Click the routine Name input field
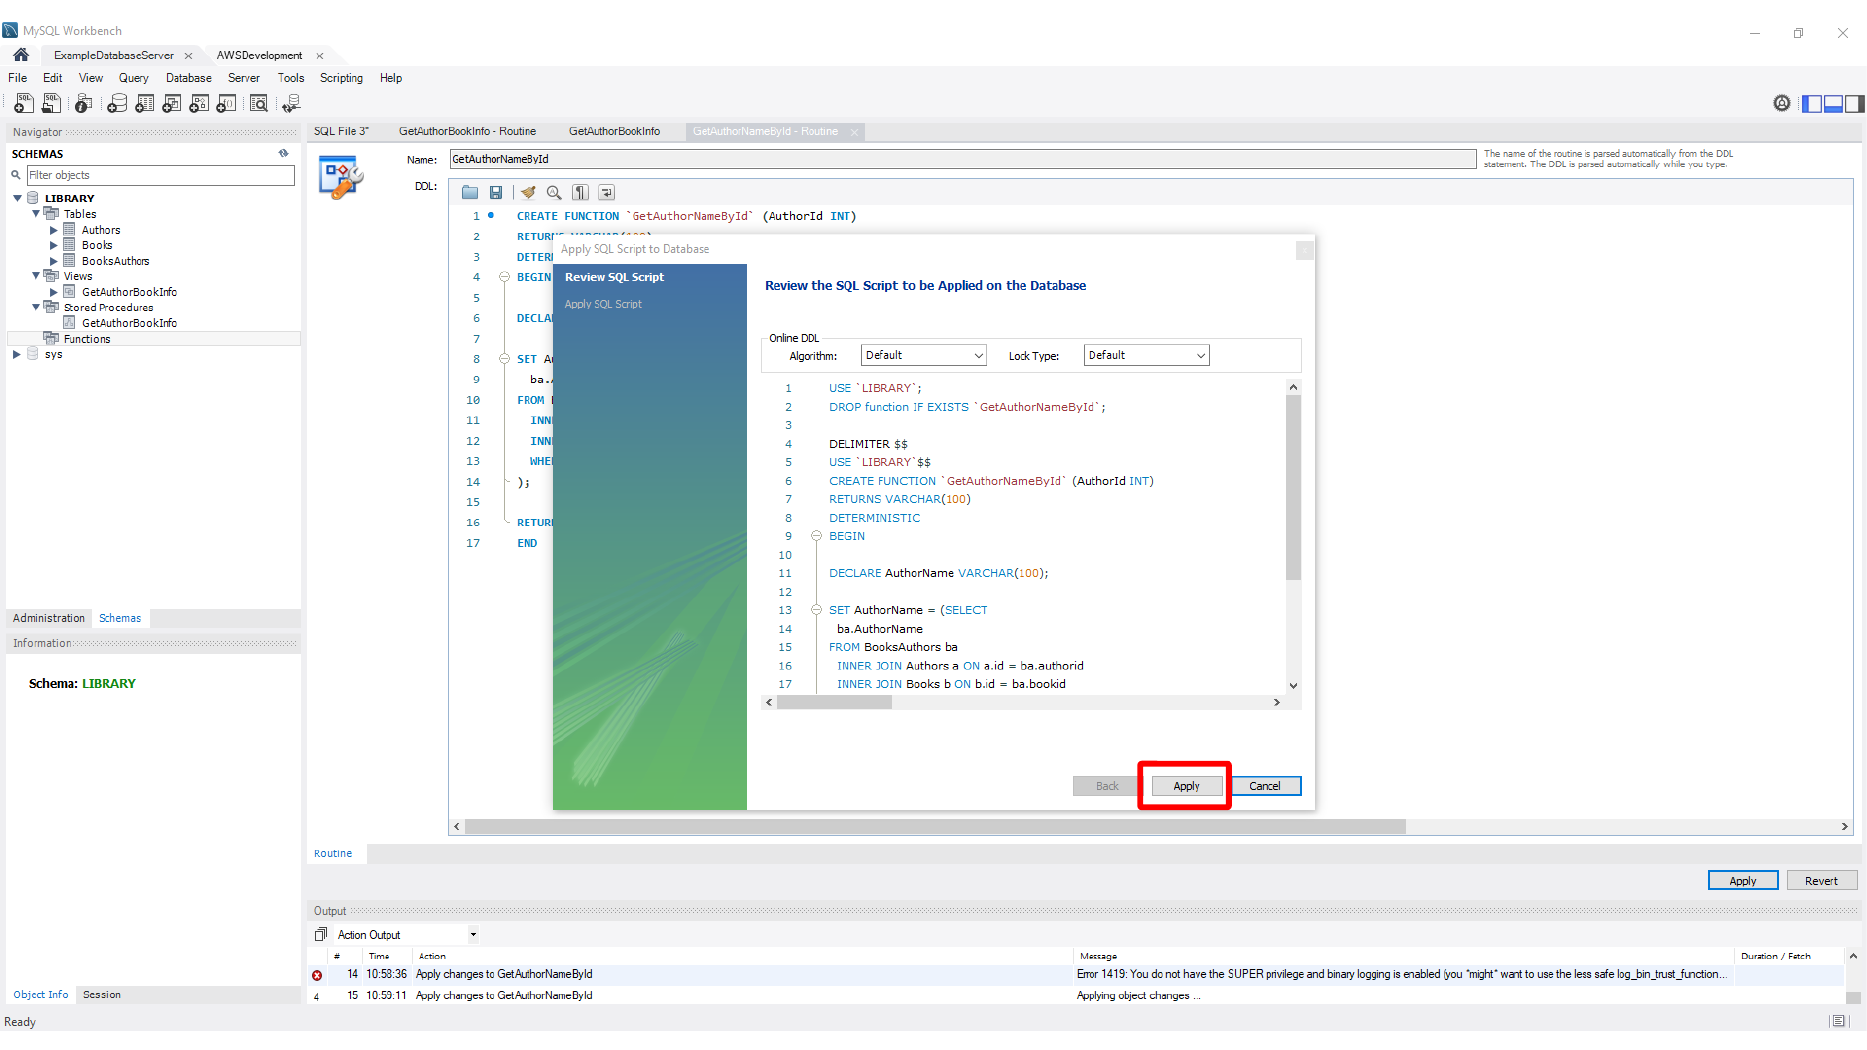This screenshot has width=1867, height=1050. (962, 159)
